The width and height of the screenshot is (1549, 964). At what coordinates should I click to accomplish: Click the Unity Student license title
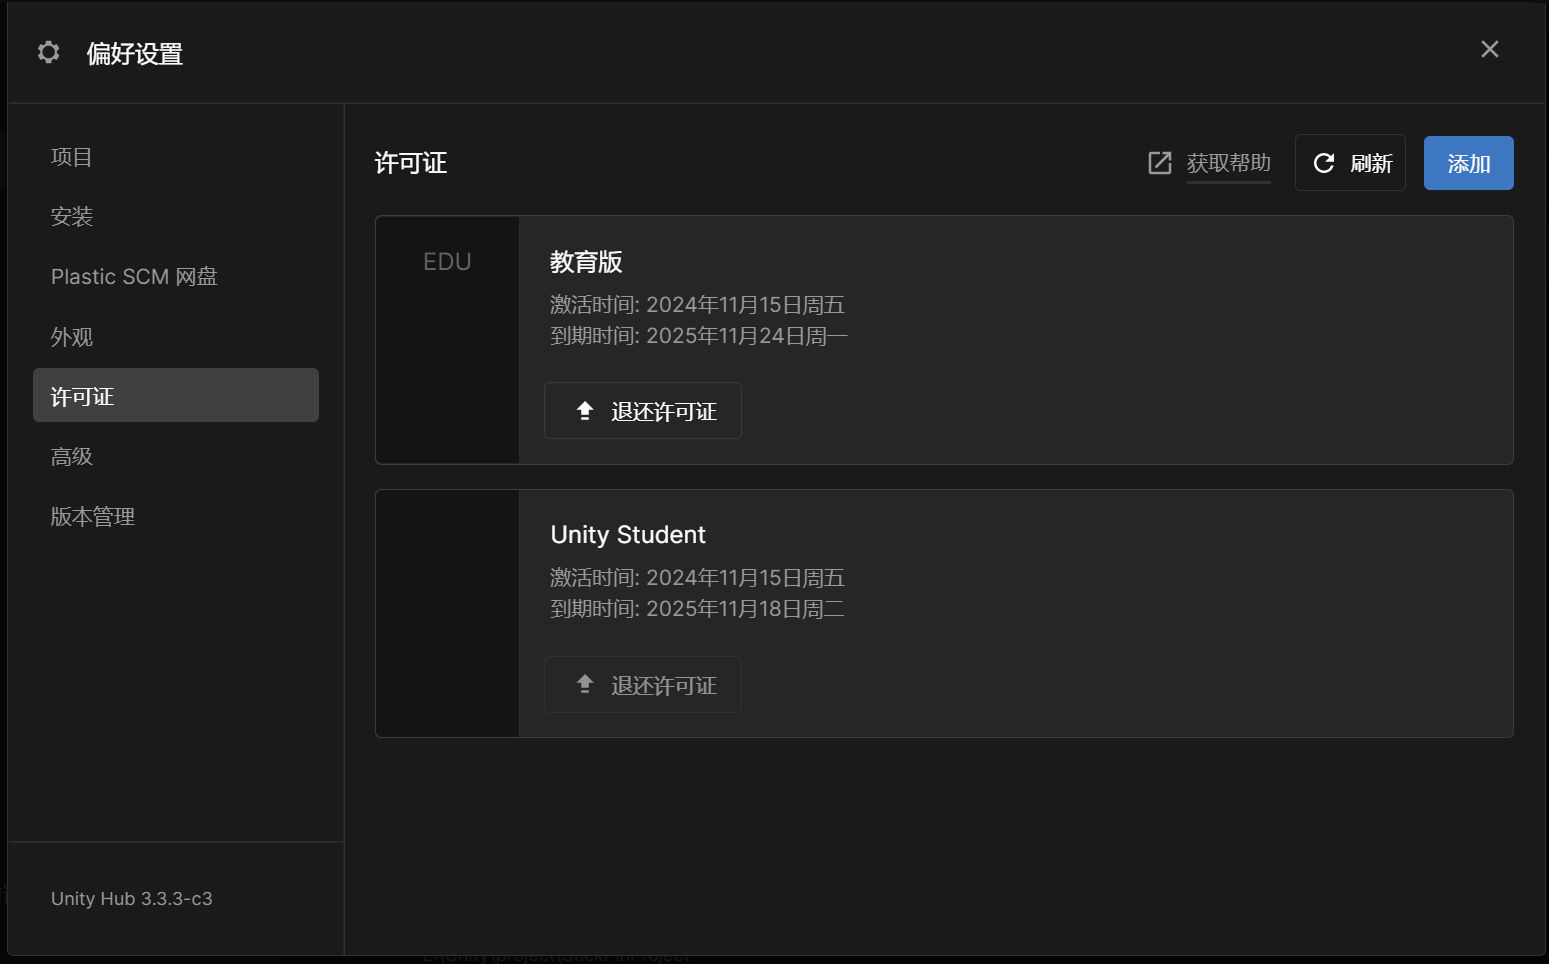[628, 535]
